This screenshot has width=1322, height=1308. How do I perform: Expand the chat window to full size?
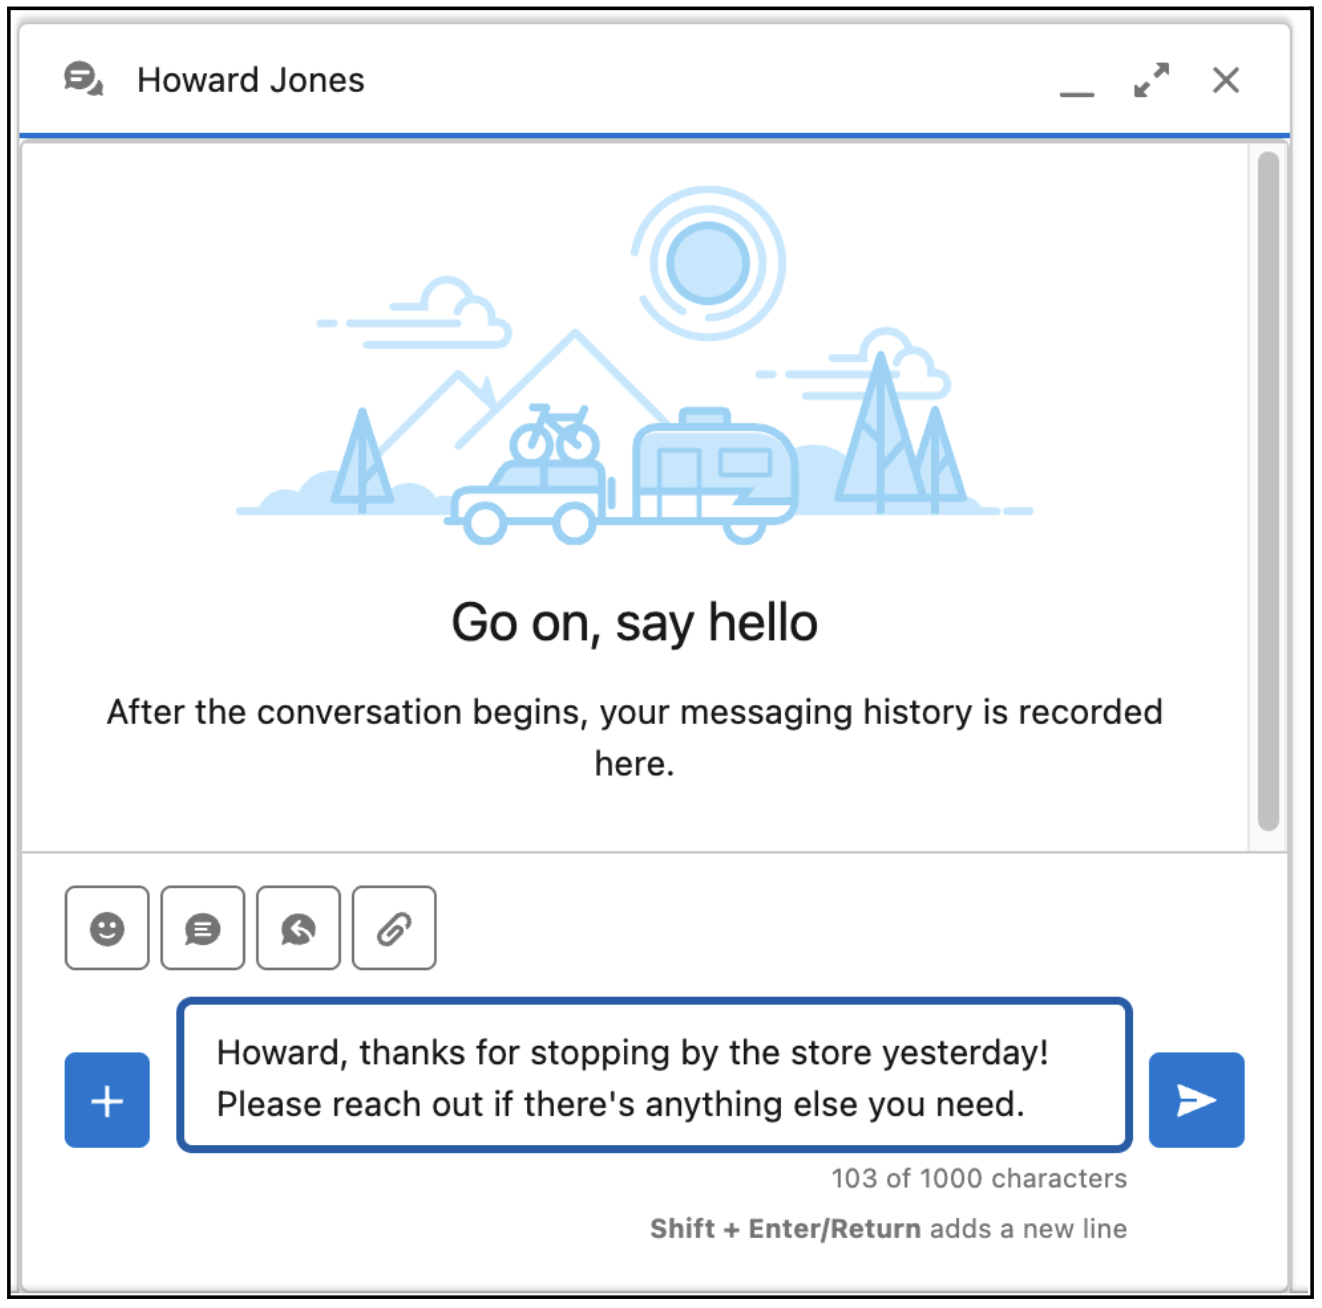click(x=1151, y=80)
